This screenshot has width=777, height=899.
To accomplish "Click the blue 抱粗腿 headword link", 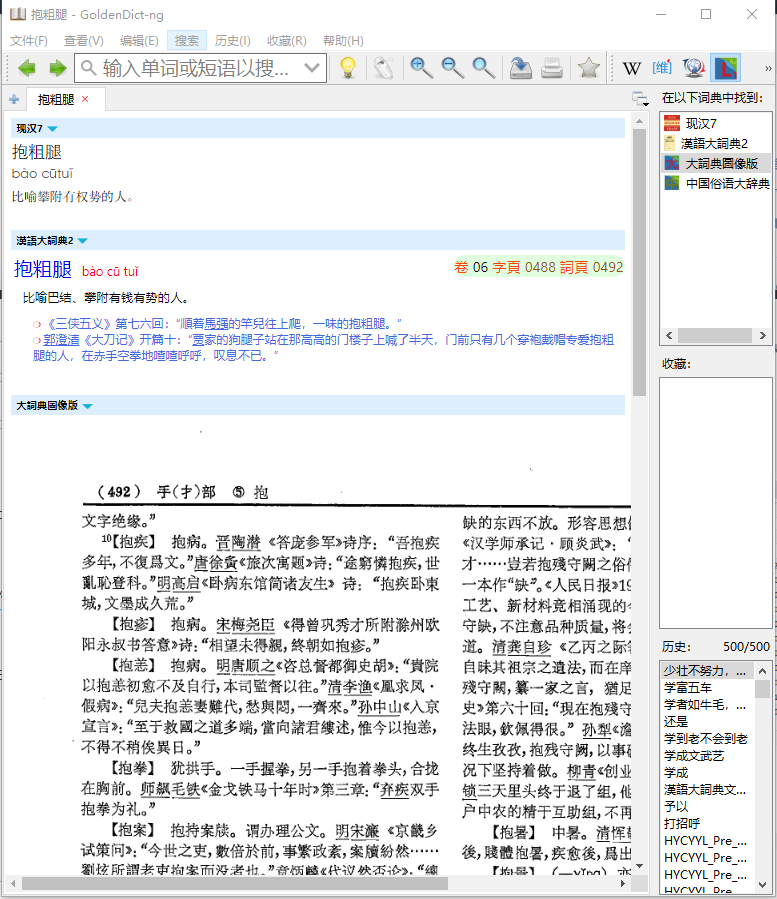I will pos(43,269).
